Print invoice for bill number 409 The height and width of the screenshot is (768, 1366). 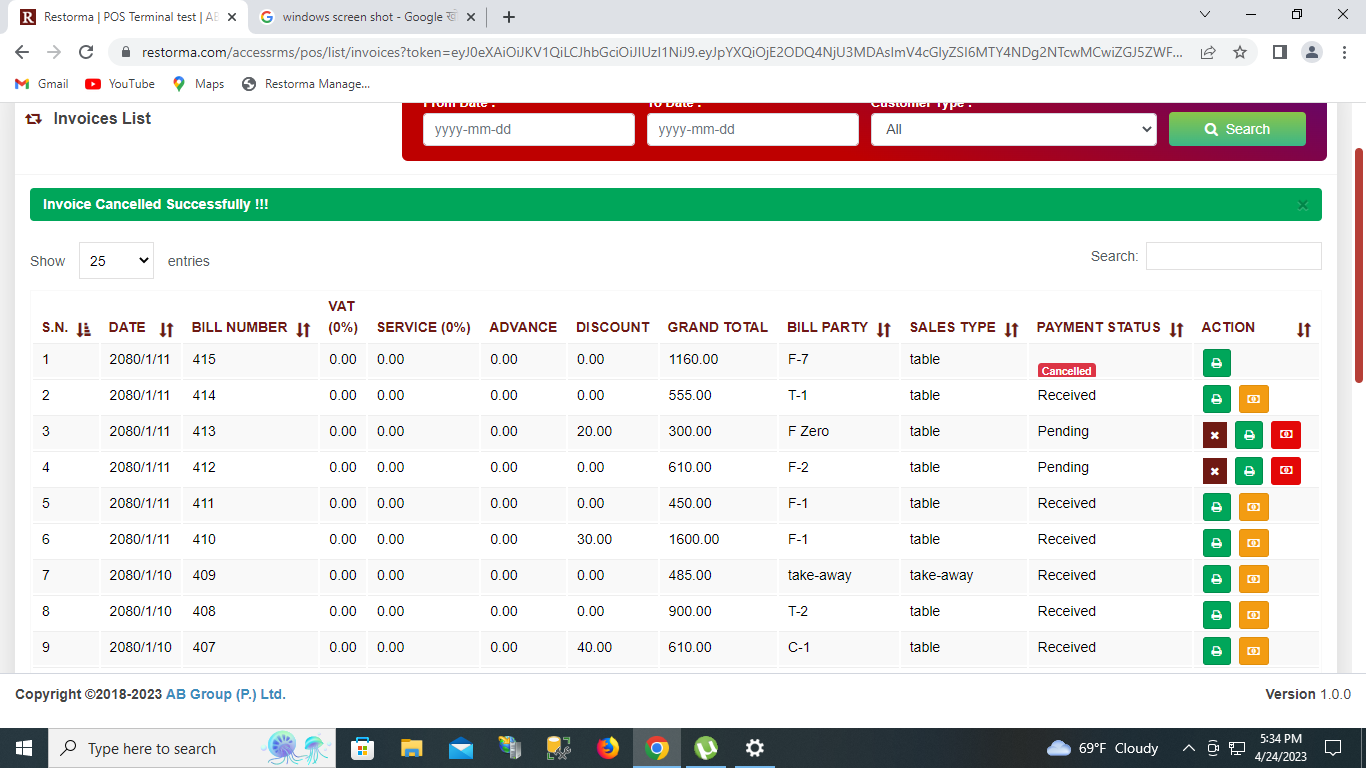click(x=1216, y=579)
